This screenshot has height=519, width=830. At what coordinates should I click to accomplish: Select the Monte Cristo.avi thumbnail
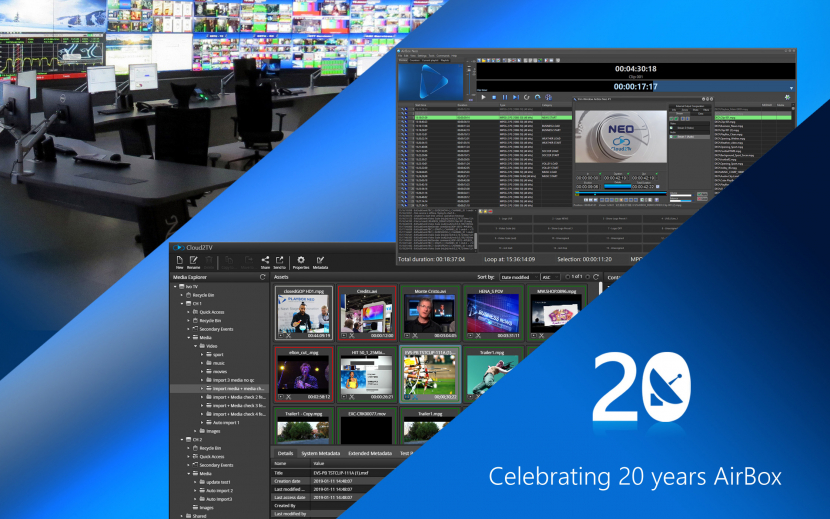point(429,313)
